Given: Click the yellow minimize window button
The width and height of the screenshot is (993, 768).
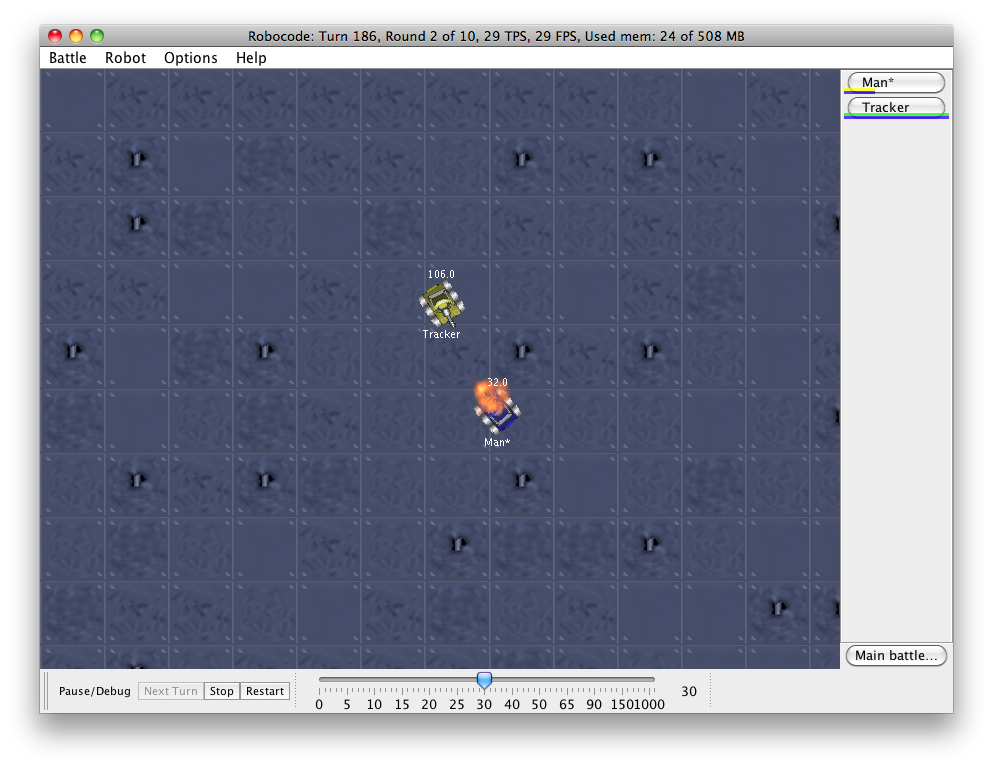Looking at the screenshot, I should 76,36.
